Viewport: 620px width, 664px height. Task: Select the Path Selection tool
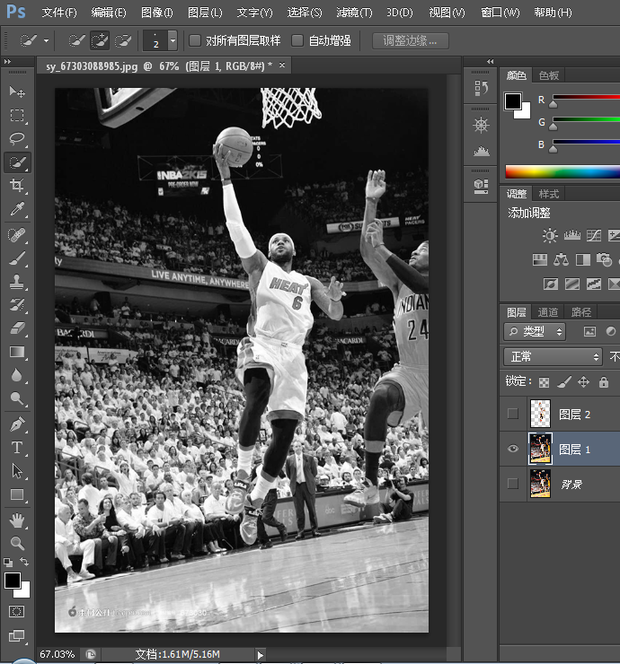(17, 471)
